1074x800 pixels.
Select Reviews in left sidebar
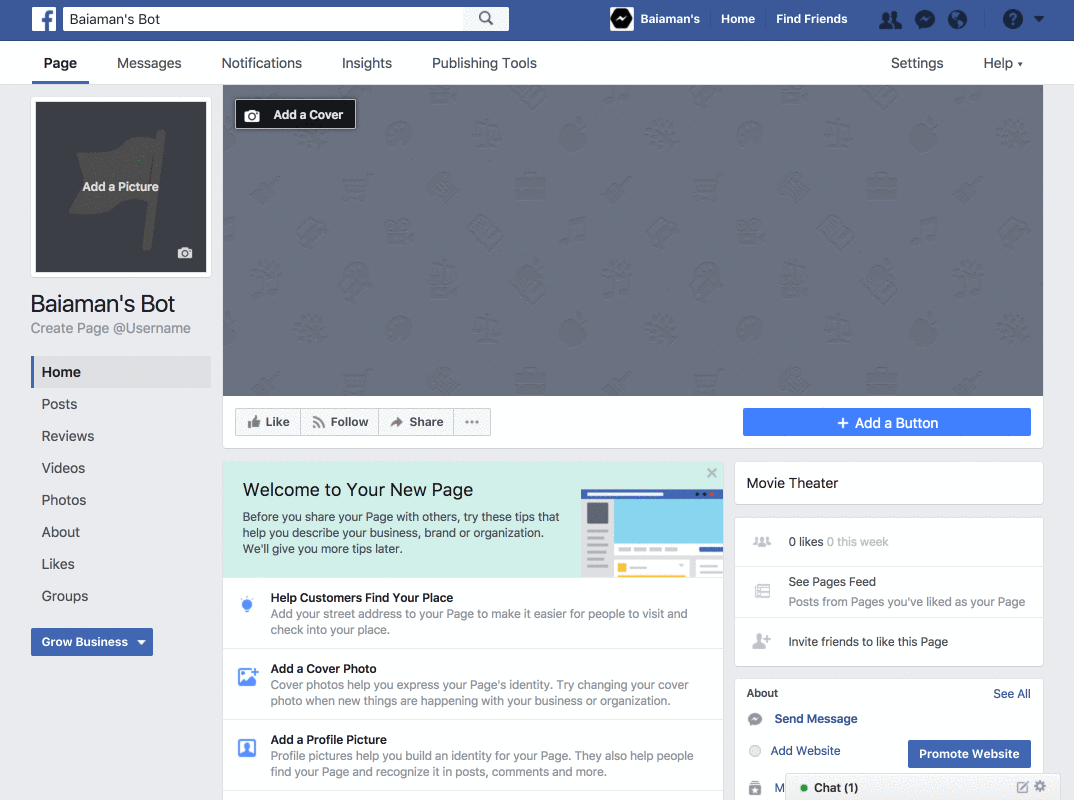click(68, 436)
